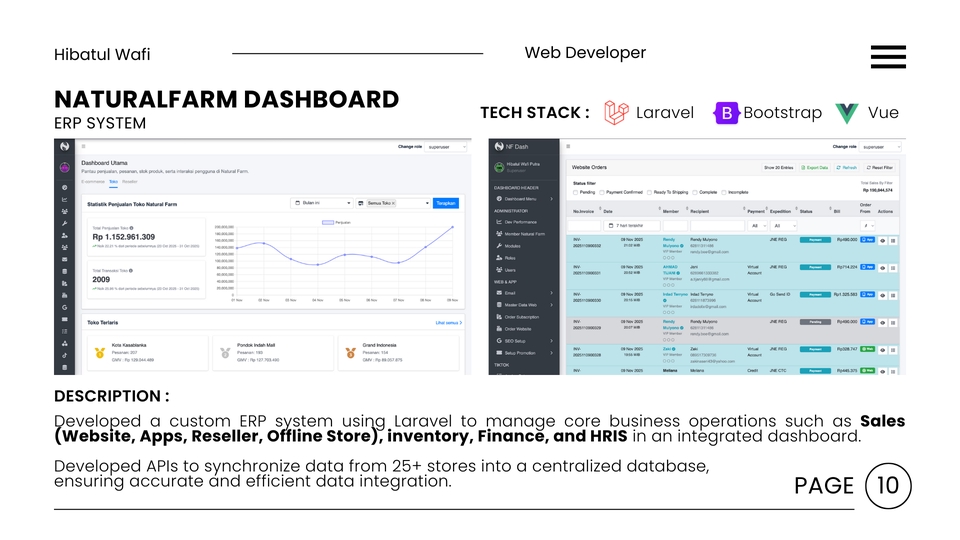
Task: Click the Laravel logo in tech stack
Action: pos(617,113)
